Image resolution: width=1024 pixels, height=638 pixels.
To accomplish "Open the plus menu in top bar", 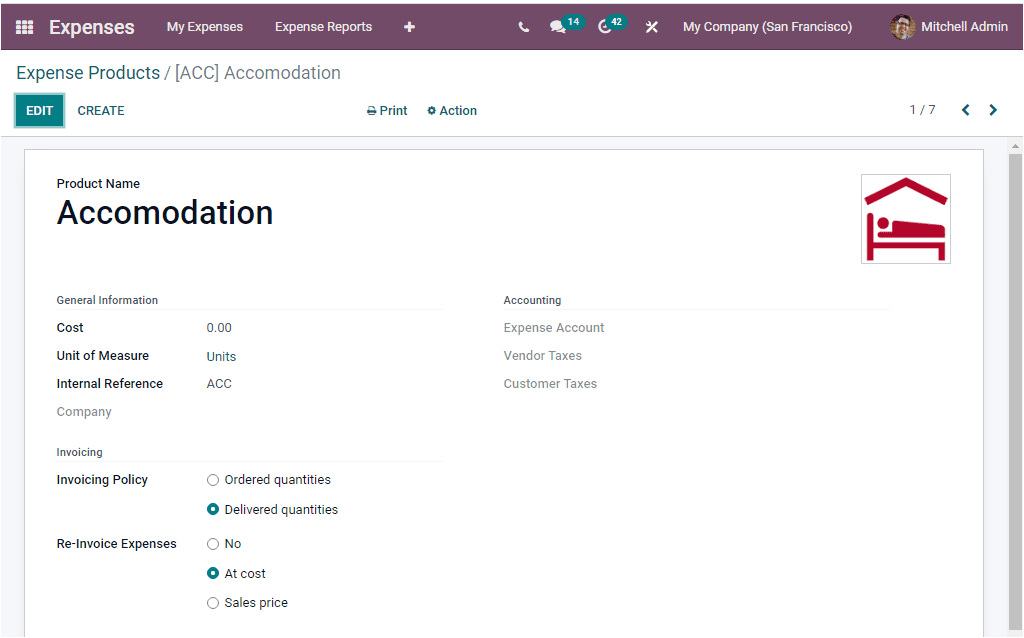I will [409, 26].
